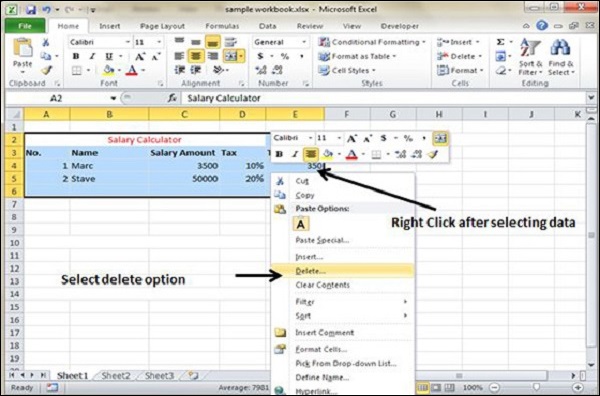Open Sheet2 worksheet tab

point(116,376)
